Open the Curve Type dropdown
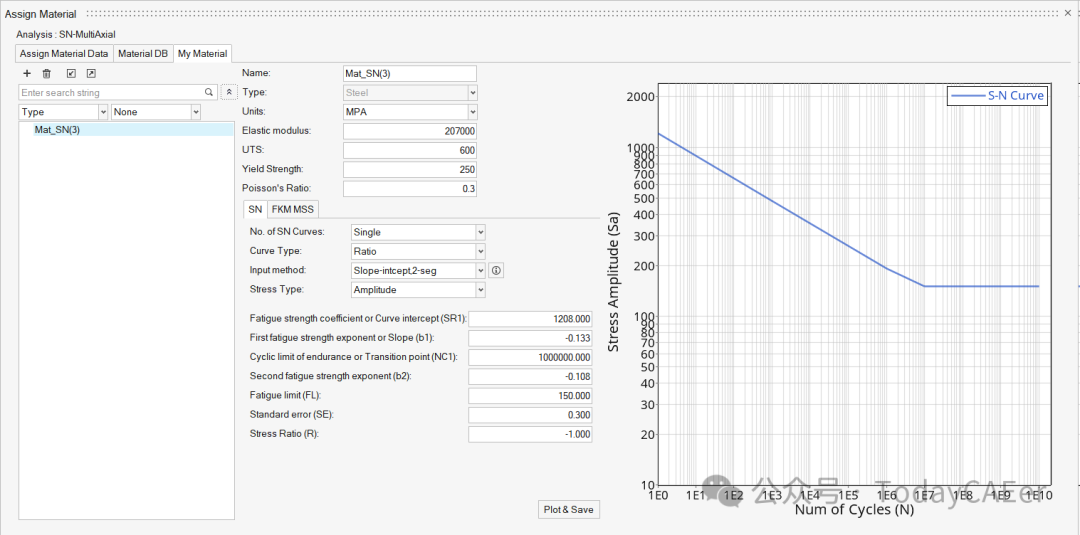Screen dimensions: 1080x535 click(417, 251)
